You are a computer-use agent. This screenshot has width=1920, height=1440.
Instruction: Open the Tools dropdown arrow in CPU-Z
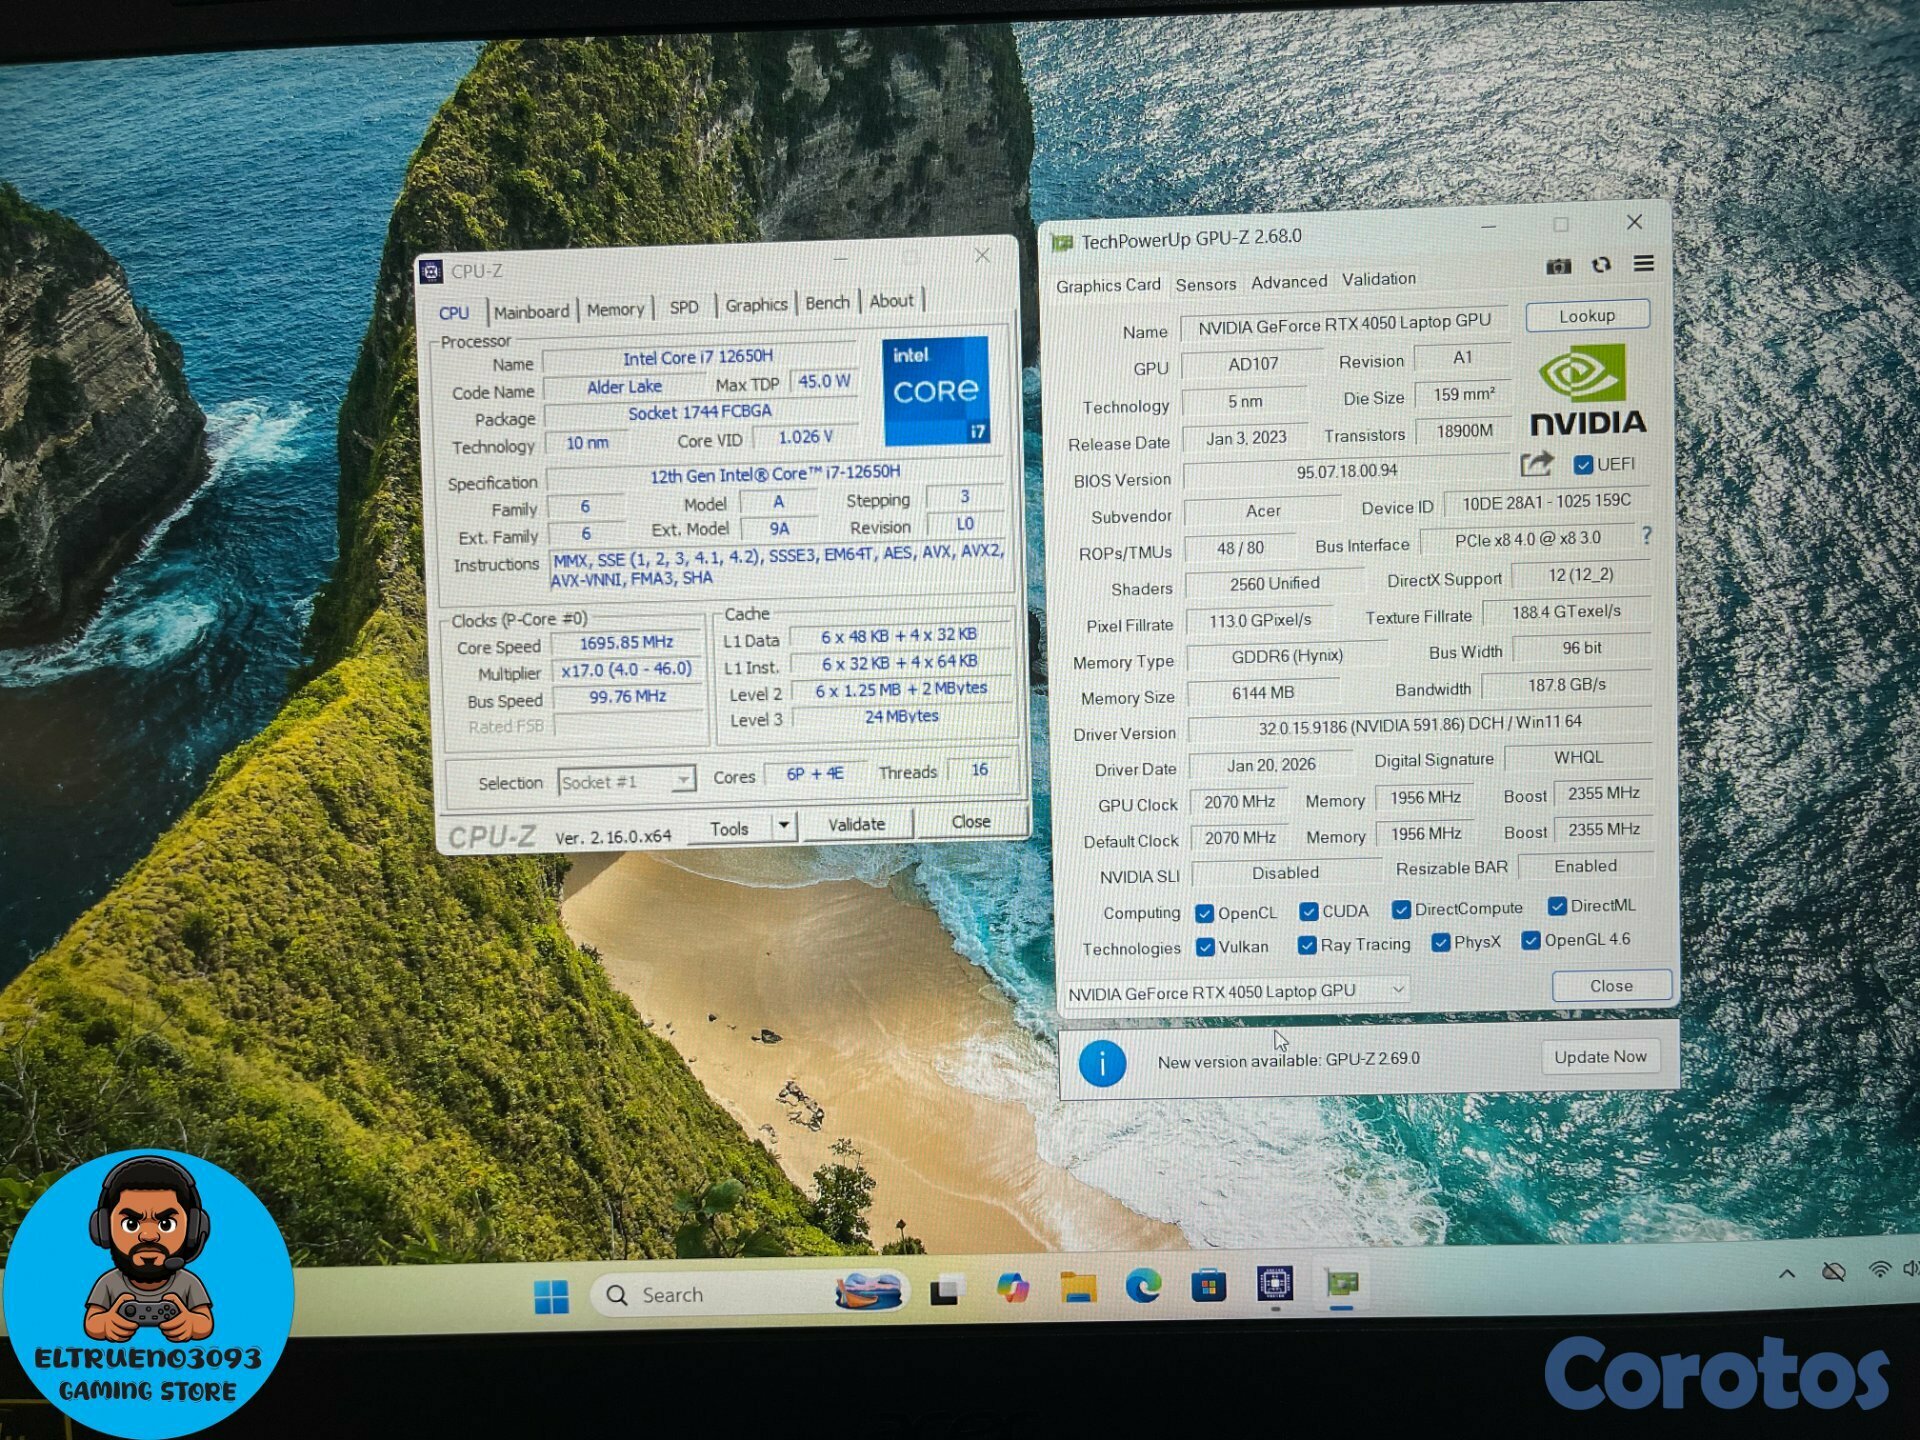coord(784,826)
